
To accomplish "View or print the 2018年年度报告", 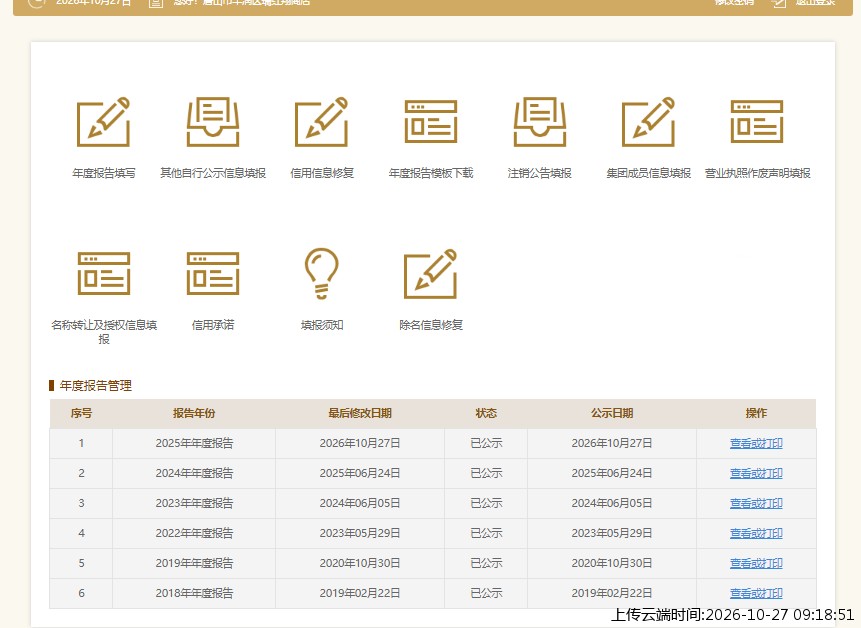I will pyautogui.click(x=756, y=593).
